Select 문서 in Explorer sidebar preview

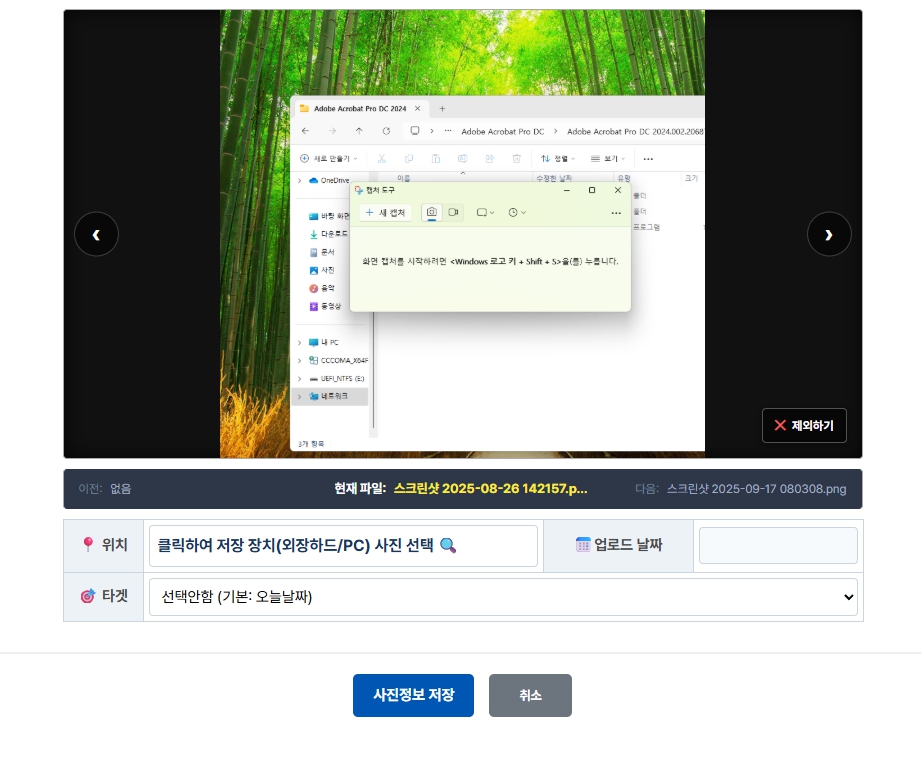pyautogui.click(x=322, y=252)
